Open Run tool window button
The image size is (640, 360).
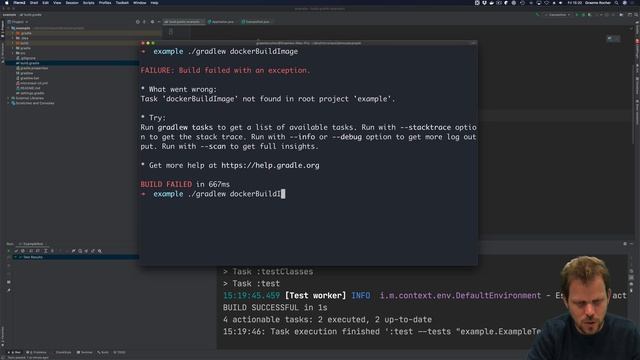pyautogui.click(x=15, y=352)
